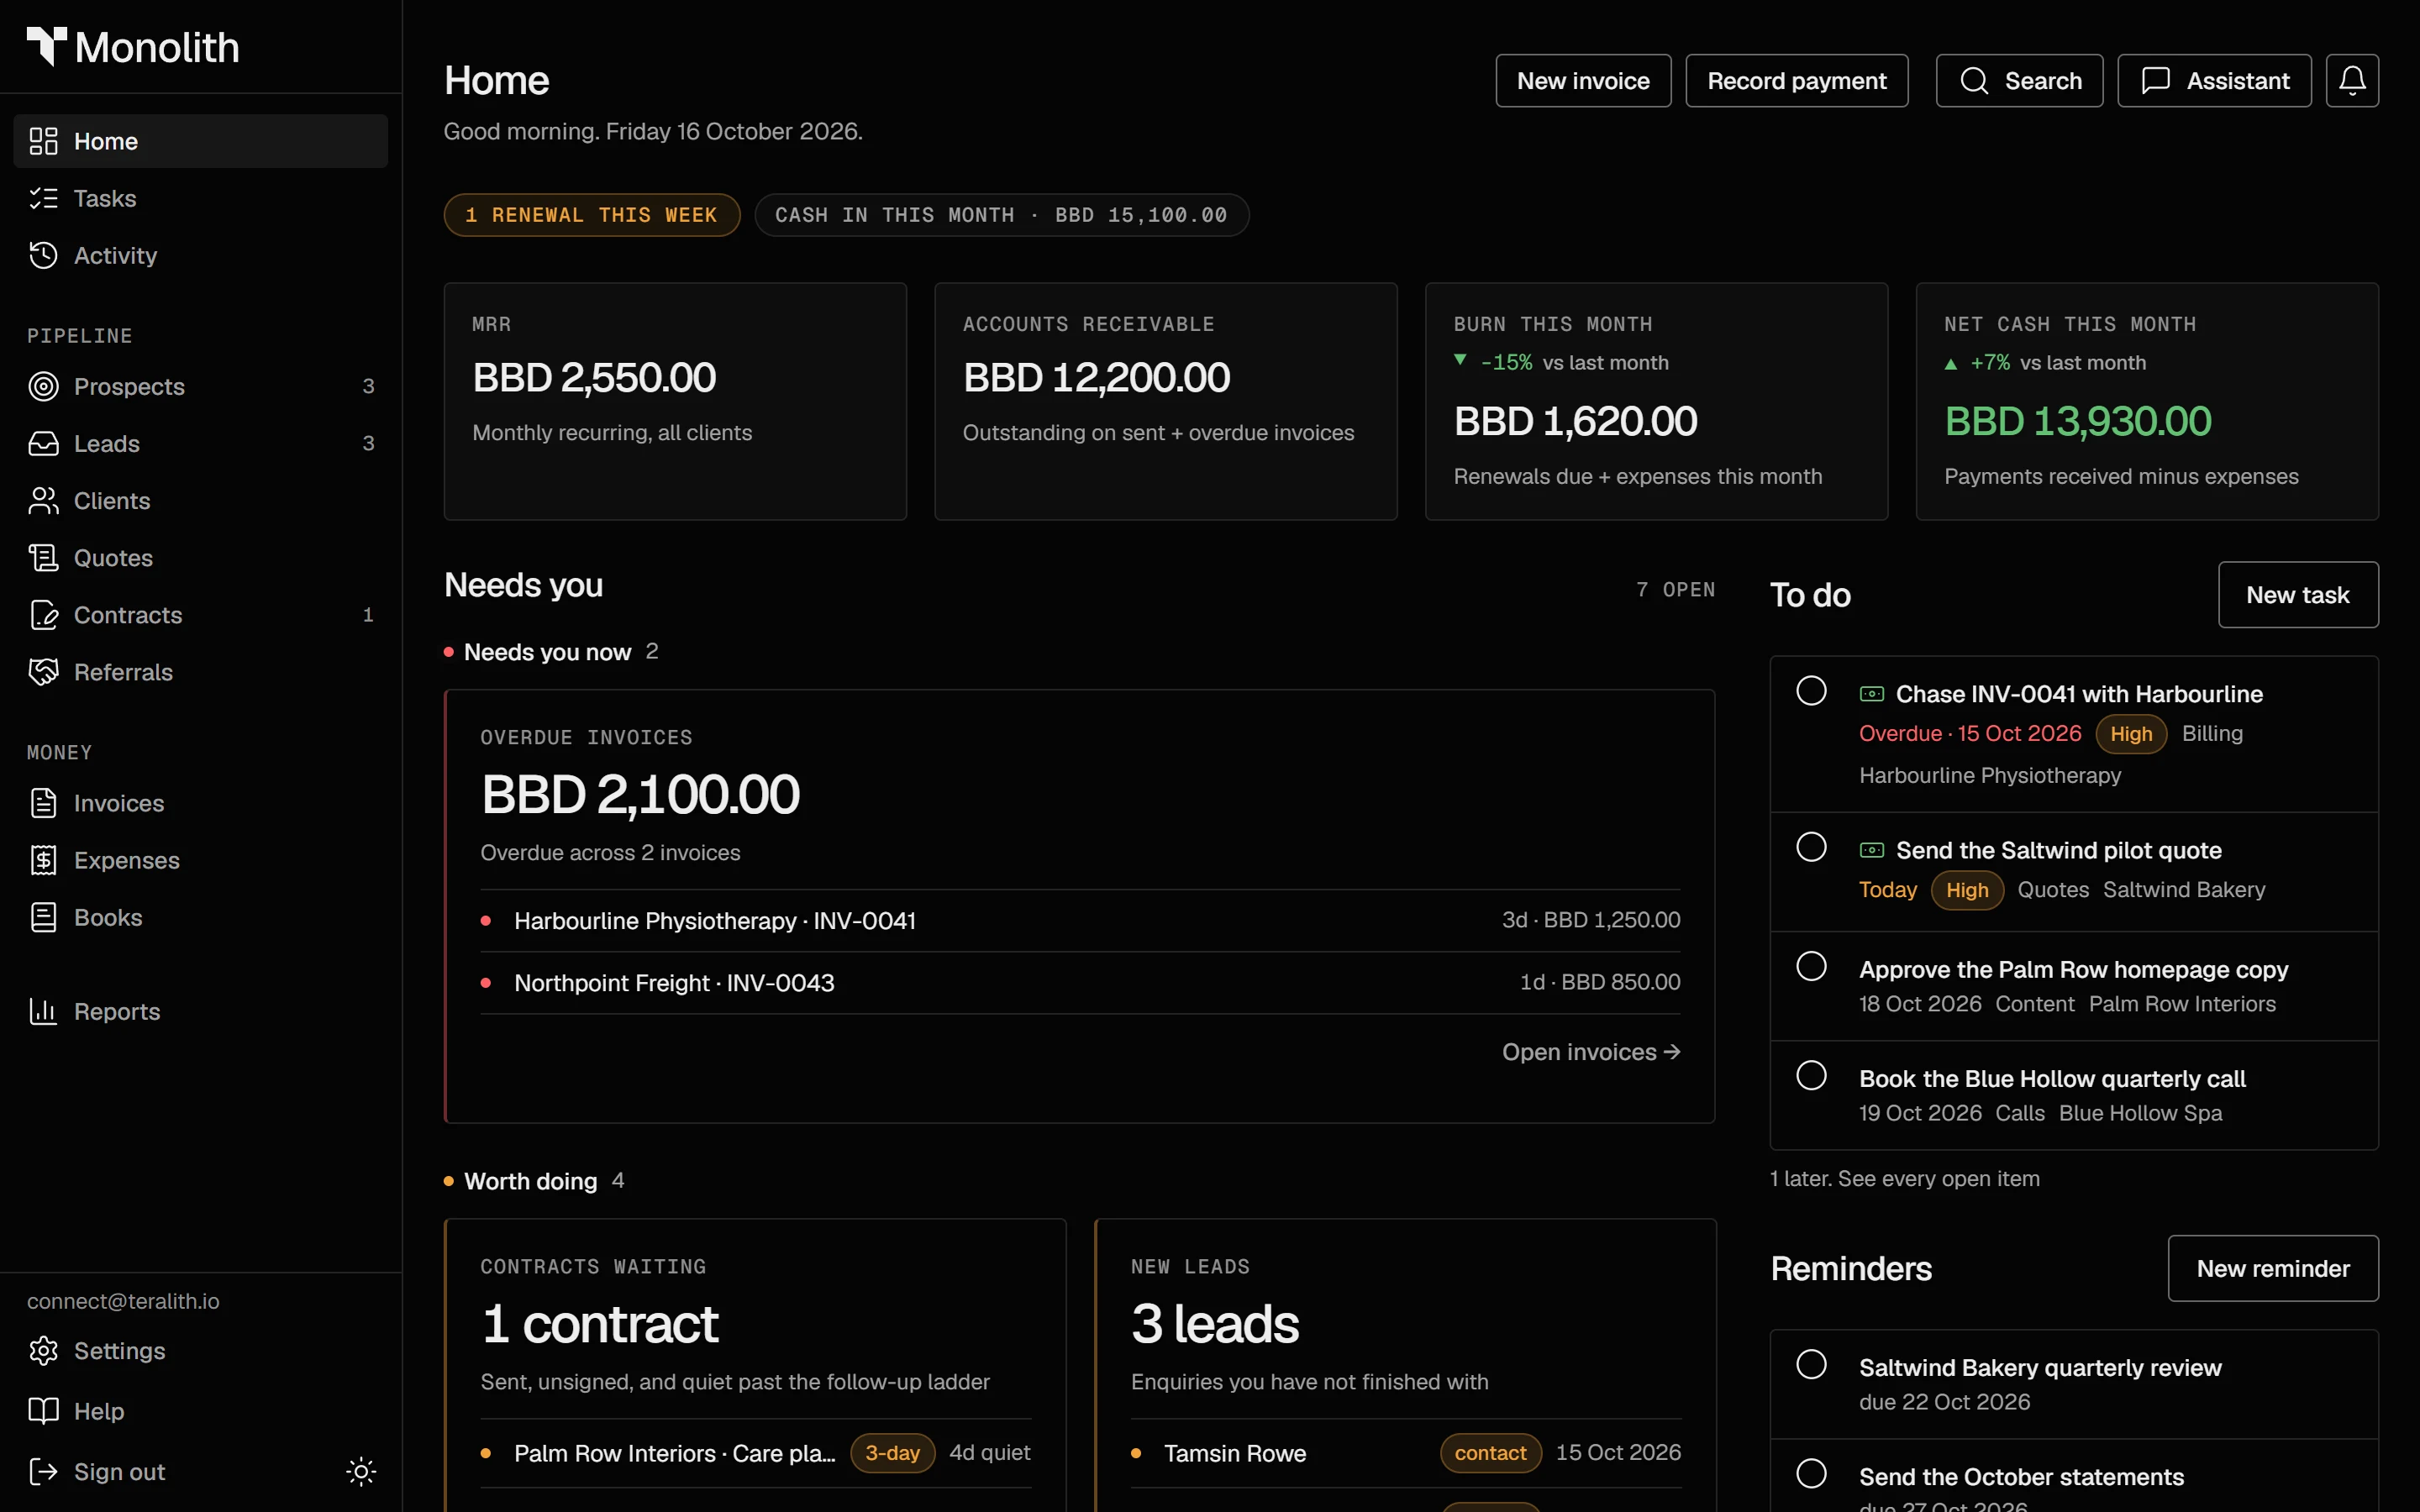
Task: Open Tasks via the checklist icon
Action: [x=43, y=198]
